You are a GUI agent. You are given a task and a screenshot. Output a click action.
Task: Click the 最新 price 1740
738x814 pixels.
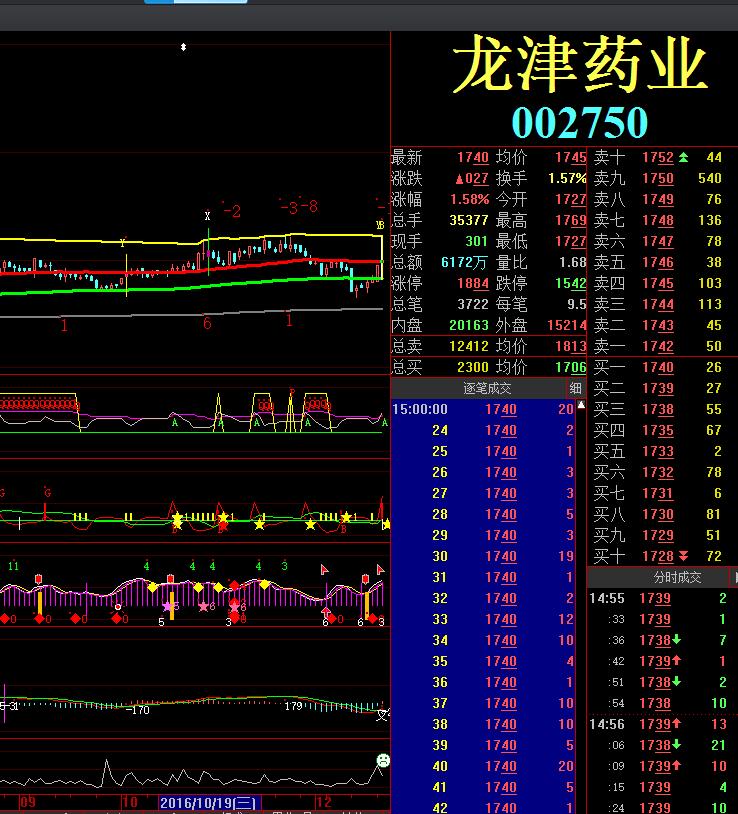[473, 157]
